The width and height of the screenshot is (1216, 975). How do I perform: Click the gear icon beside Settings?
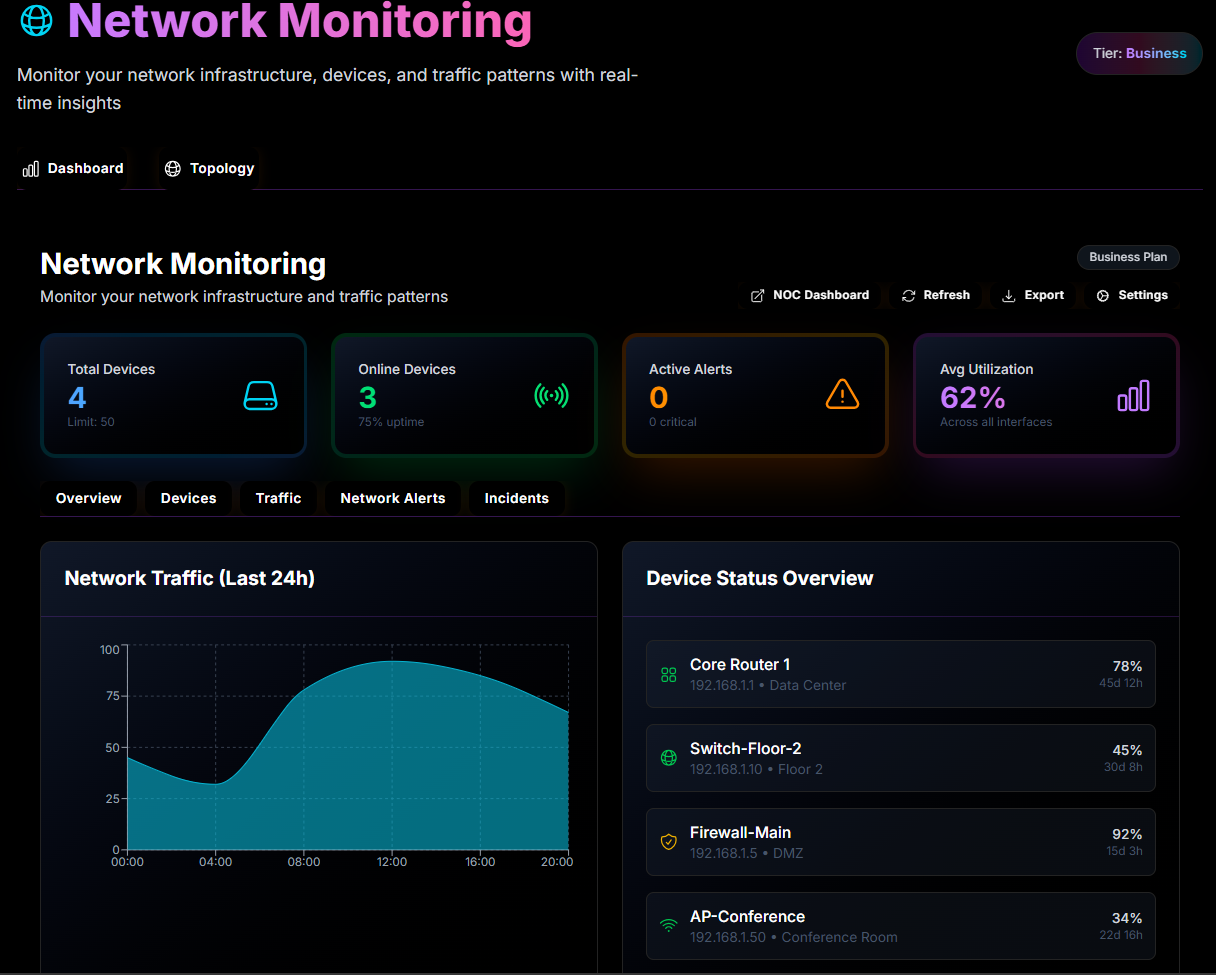pyautogui.click(x=1103, y=296)
